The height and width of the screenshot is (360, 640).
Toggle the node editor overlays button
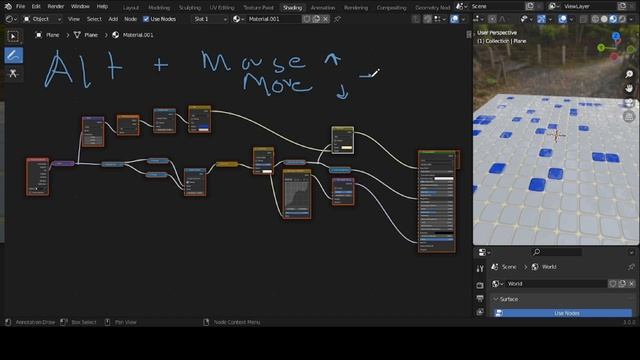(454, 19)
